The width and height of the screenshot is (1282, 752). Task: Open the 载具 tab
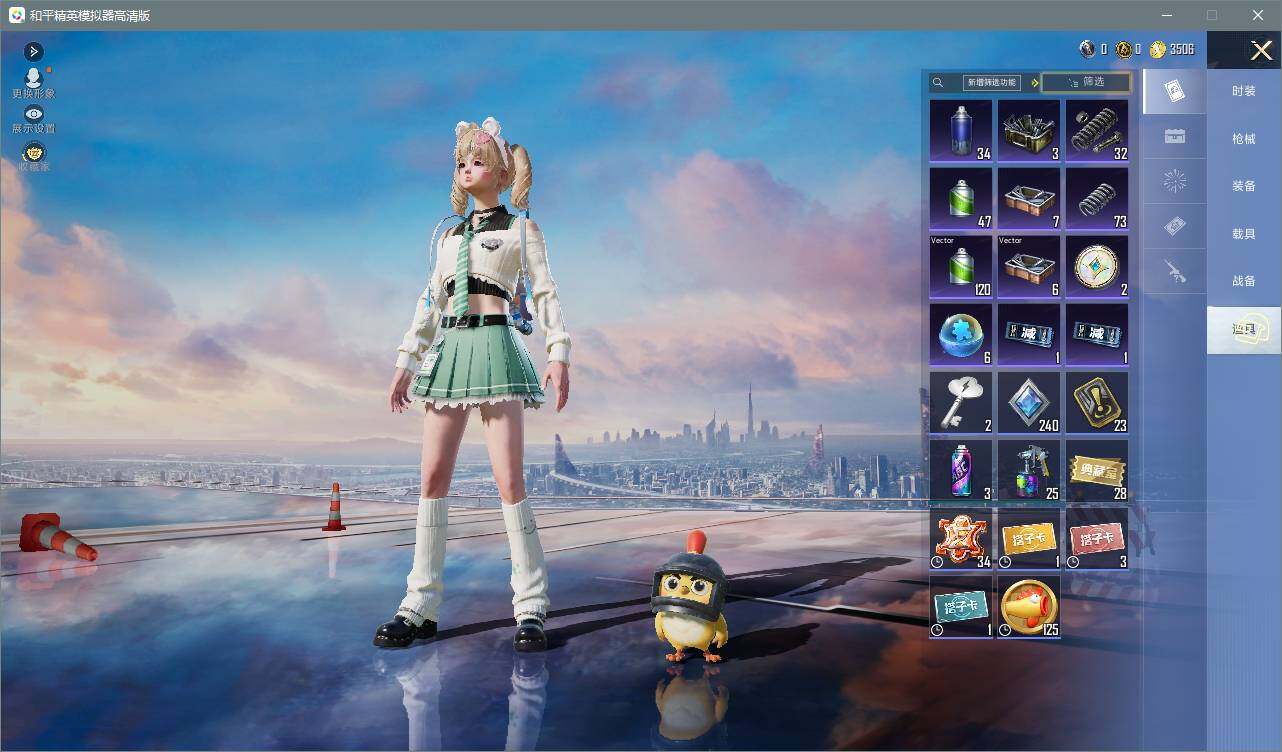[x=1244, y=234]
